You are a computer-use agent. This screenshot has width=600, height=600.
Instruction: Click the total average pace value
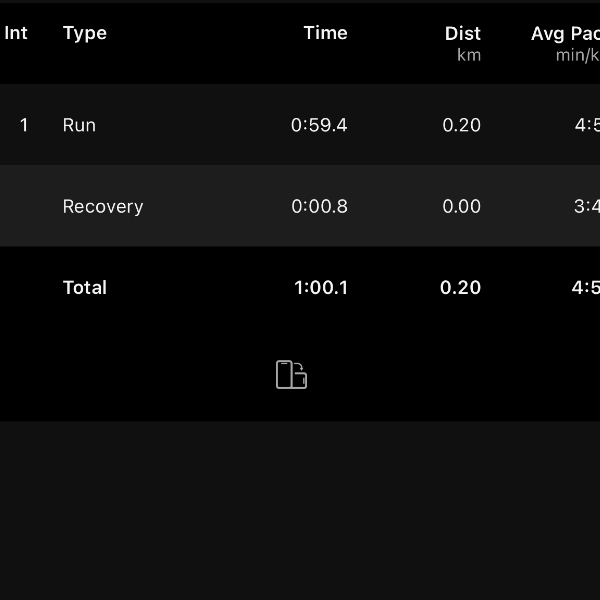pos(586,288)
